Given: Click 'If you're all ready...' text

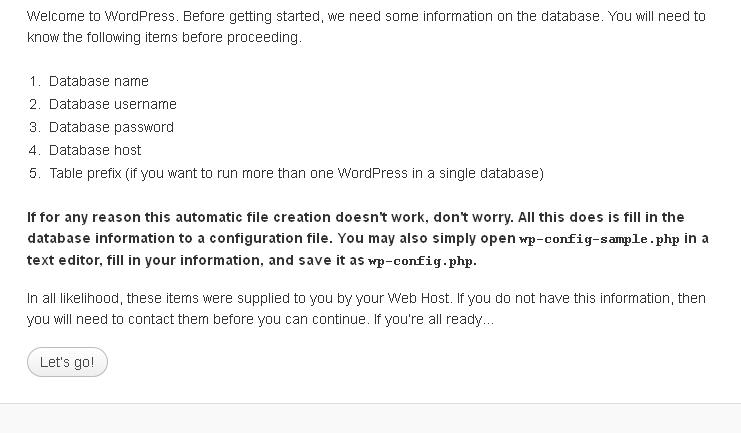Looking at the screenshot, I should 433,320.
